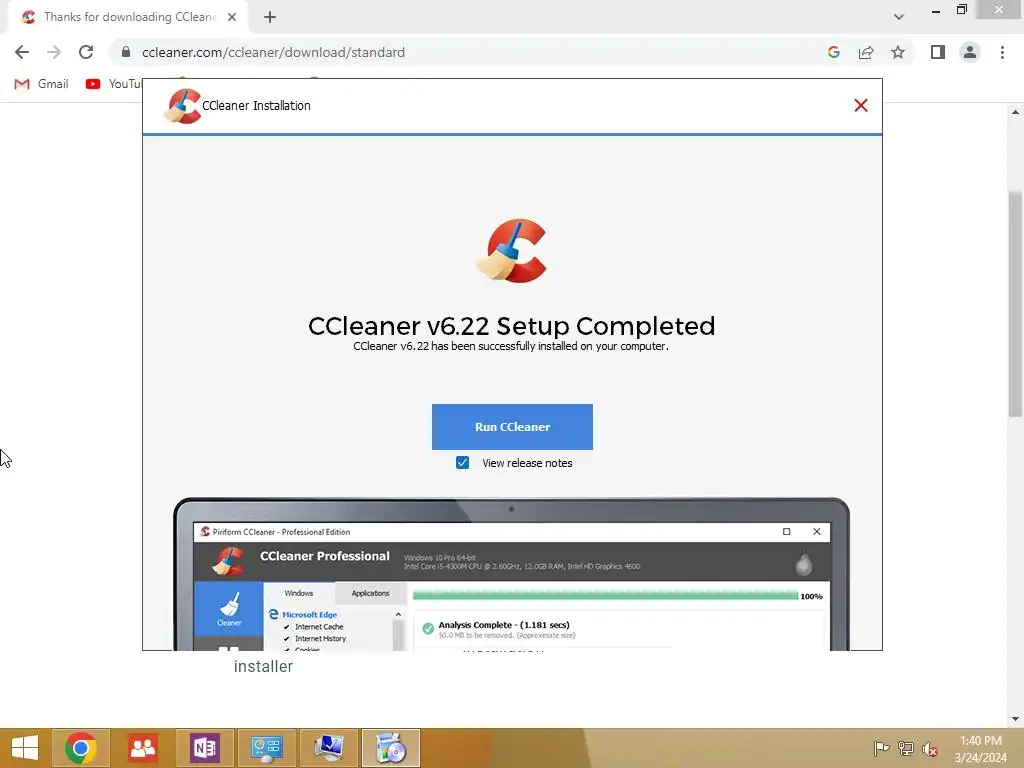Image resolution: width=1024 pixels, height=768 pixels.
Task: Open the Chrome profile avatar
Action: coord(970,52)
